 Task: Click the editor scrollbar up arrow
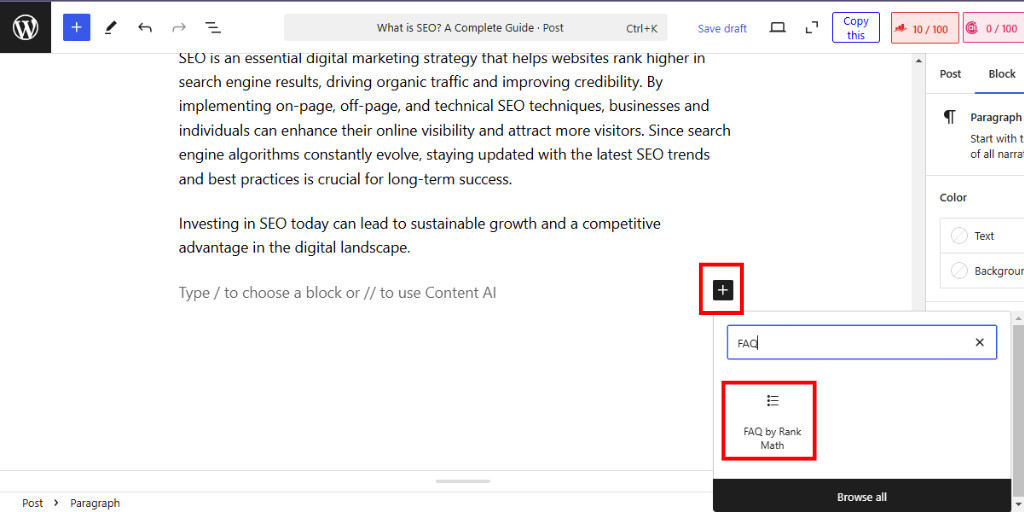tap(918, 60)
